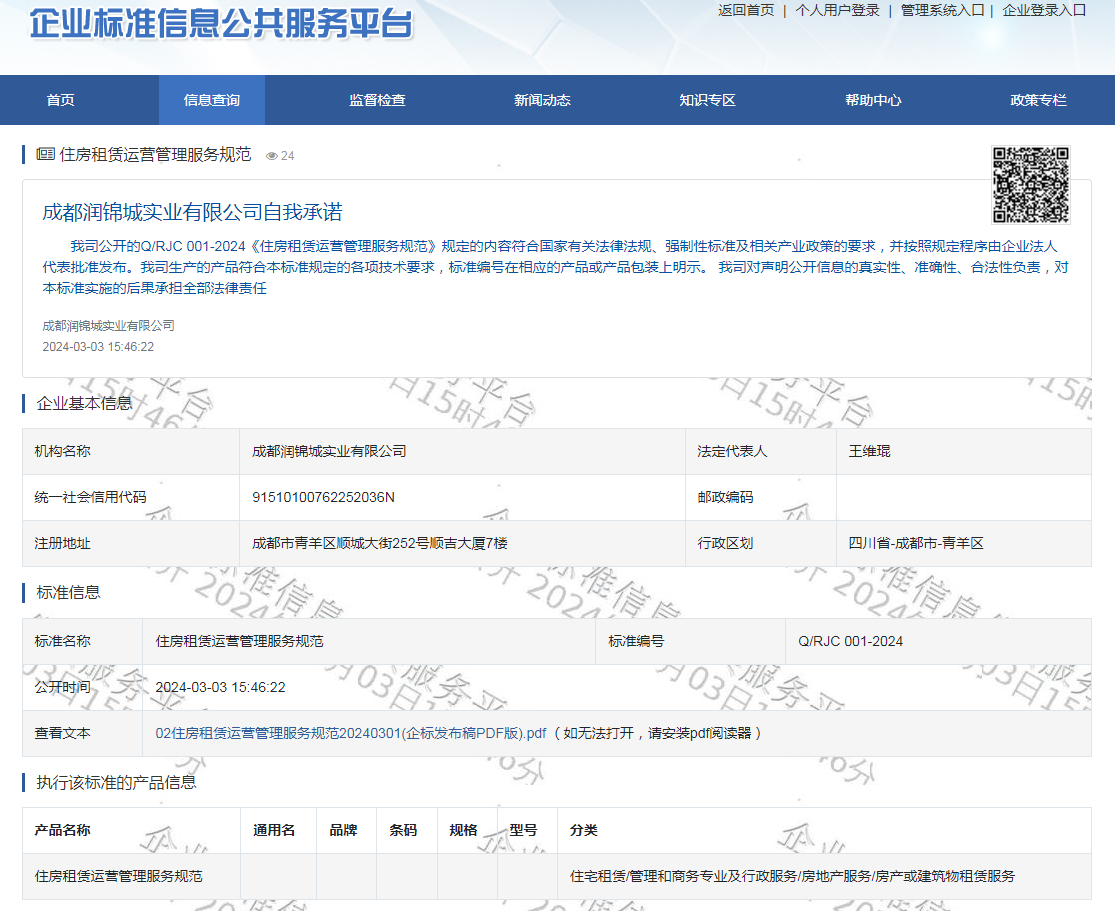Image resolution: width=1115 pixels, height=911 pixels.
Task: Go to 企业登录入口
Action: pyautogui.click(x=1043, y=10)
